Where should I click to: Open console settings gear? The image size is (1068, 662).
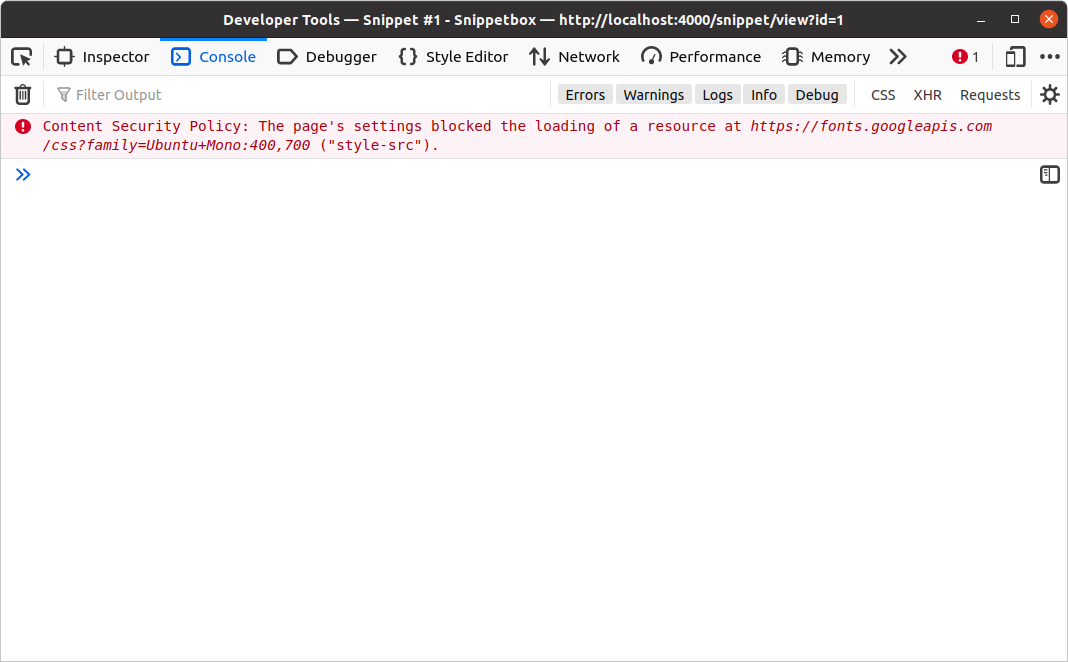tap(1049, 95)
